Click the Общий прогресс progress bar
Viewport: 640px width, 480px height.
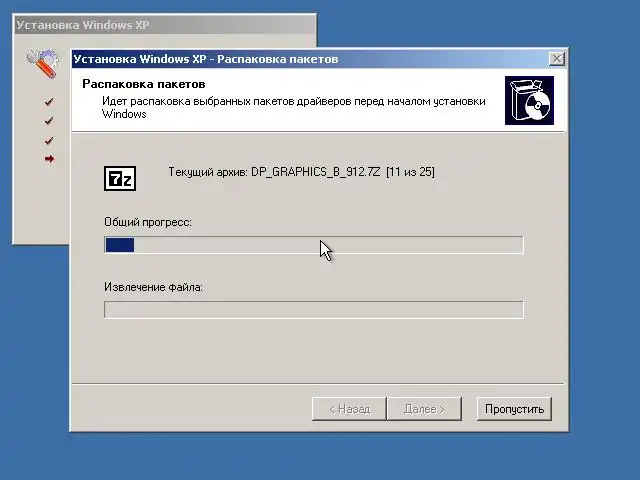click(313, 245)
